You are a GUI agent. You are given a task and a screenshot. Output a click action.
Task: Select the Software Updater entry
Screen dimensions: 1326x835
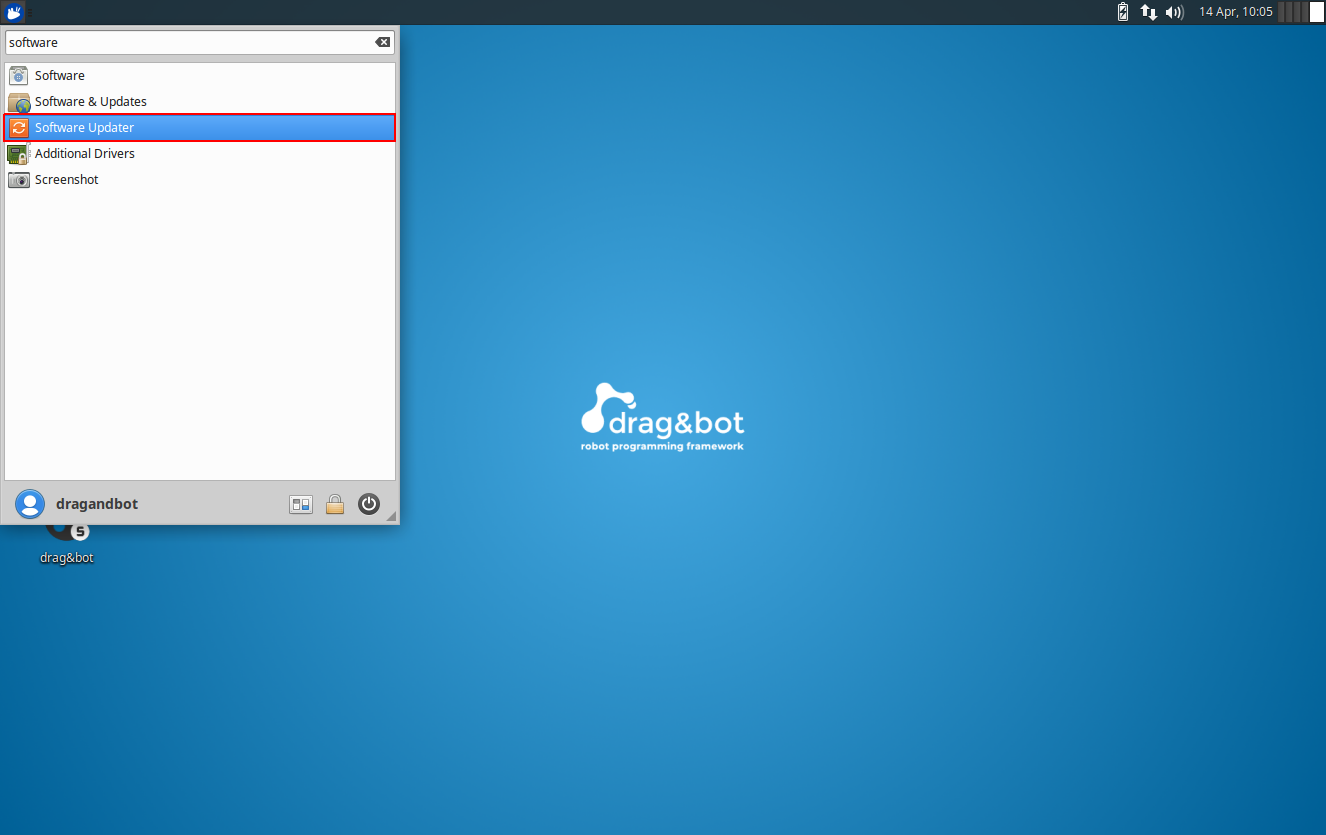[200, 128]
